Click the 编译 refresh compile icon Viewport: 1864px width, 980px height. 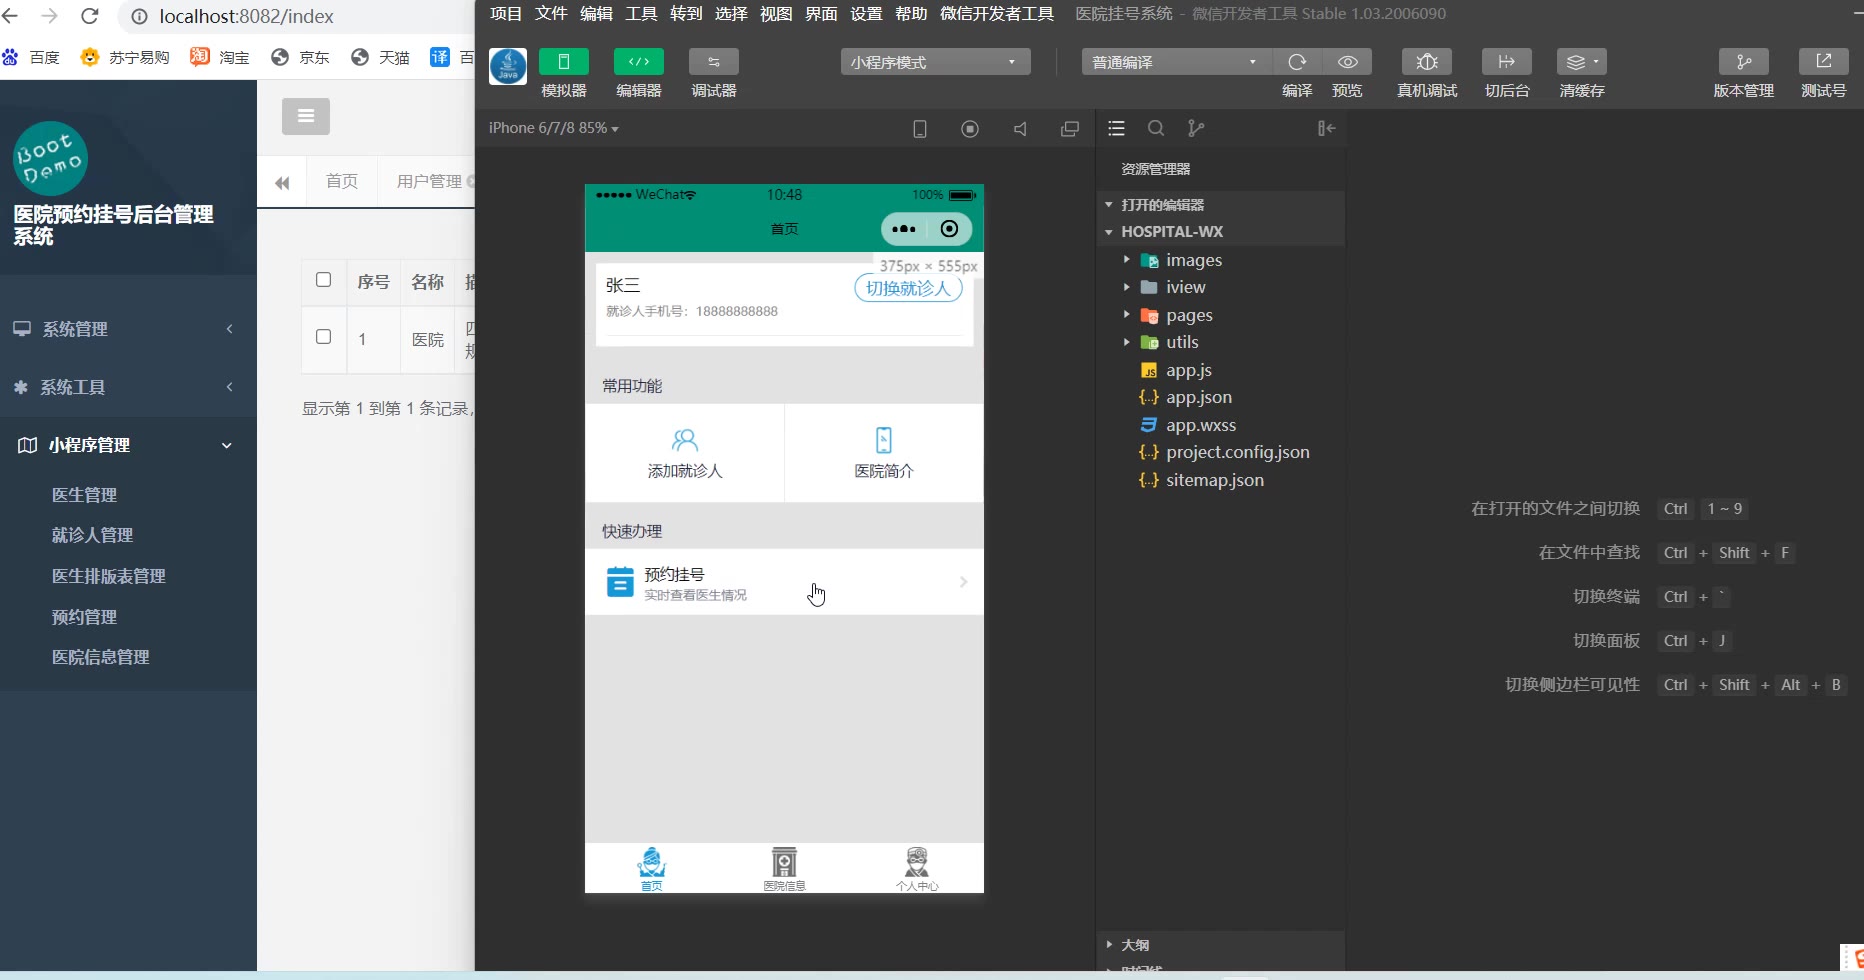tap(1297, 62)
